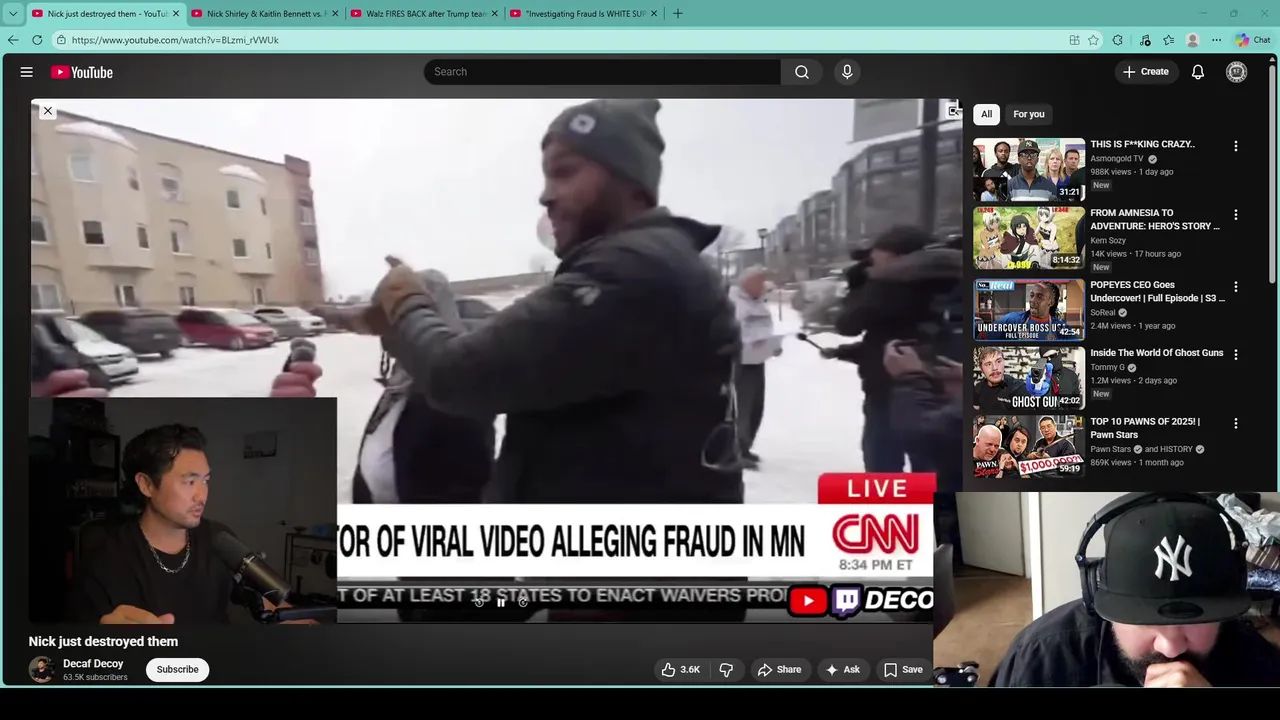Skip forward ten seconds in video
The width and height of the screenshot is (1280, 720).
(x=523, y=602)
